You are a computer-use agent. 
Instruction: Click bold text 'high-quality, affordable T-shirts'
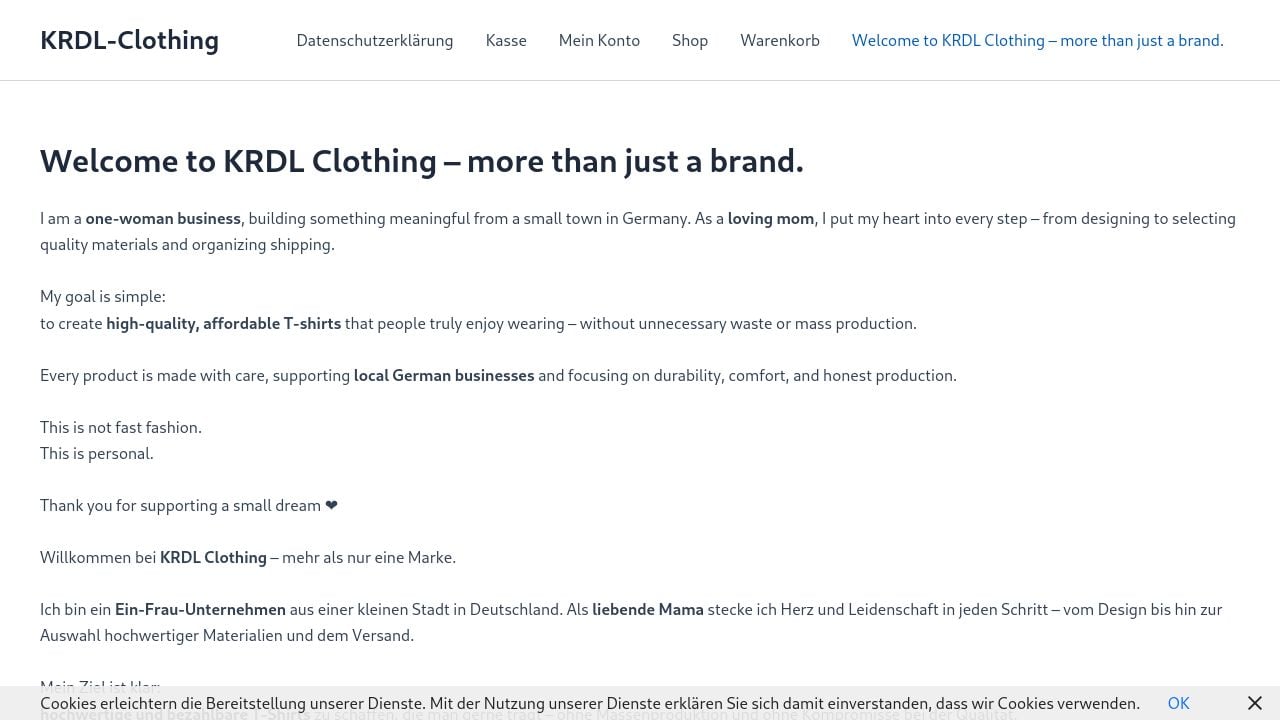224,323
